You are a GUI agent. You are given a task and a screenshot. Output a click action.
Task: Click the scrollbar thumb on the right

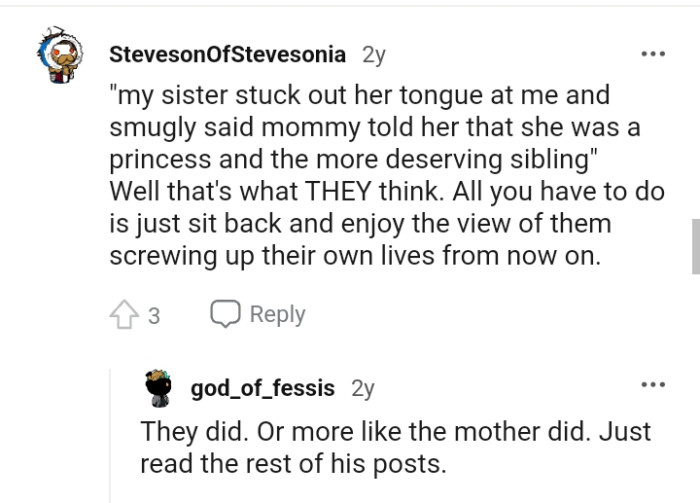tap(695, 247)
